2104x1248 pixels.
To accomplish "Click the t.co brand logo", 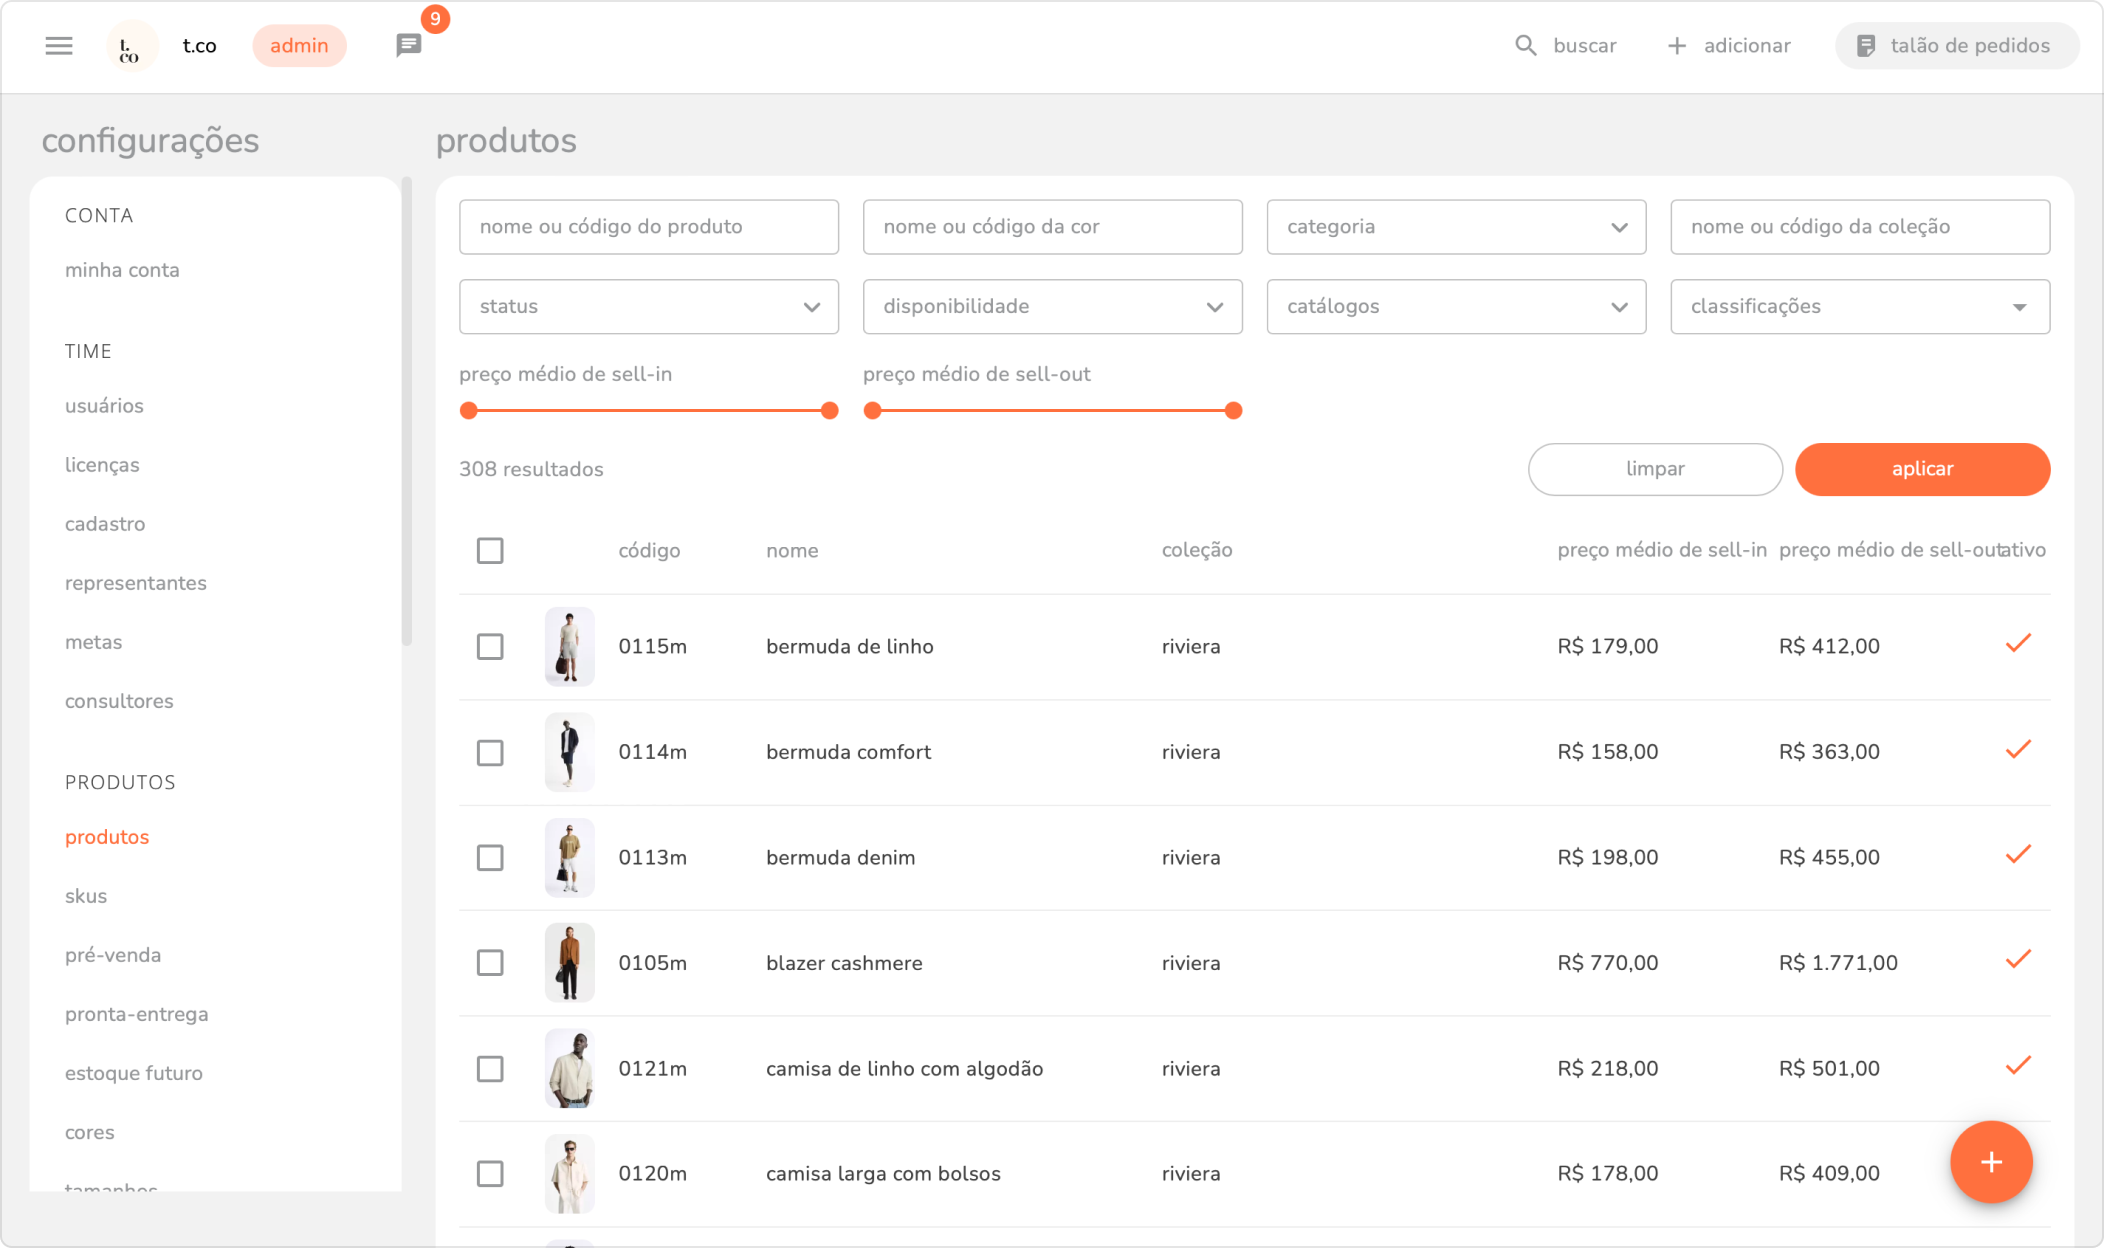I will pos(131,46).
